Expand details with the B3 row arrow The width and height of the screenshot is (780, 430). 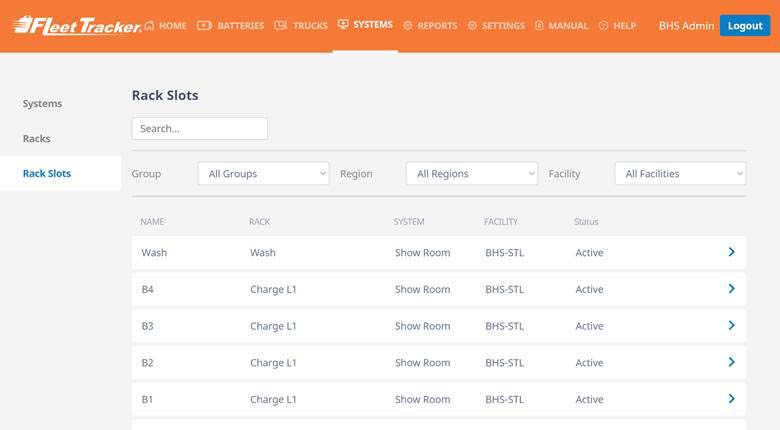[x=731, y=326]
